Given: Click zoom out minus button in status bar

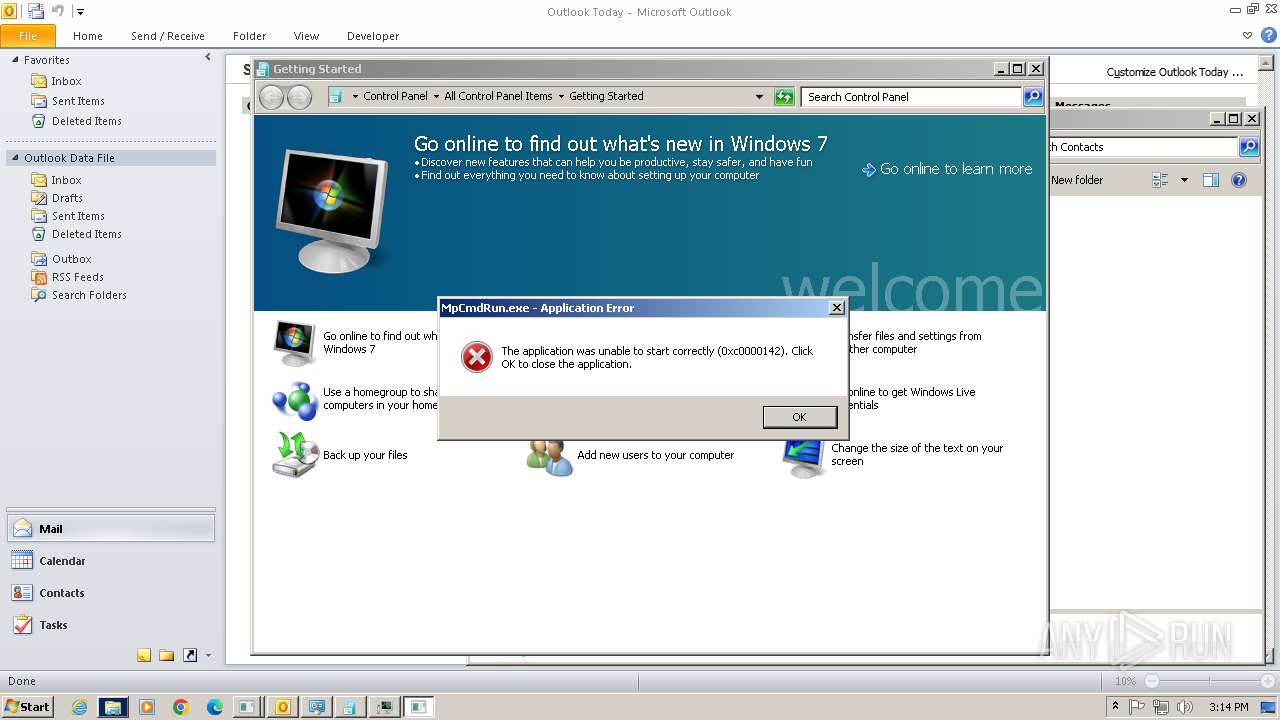Looking at the screenshot, I should 1152,681.
